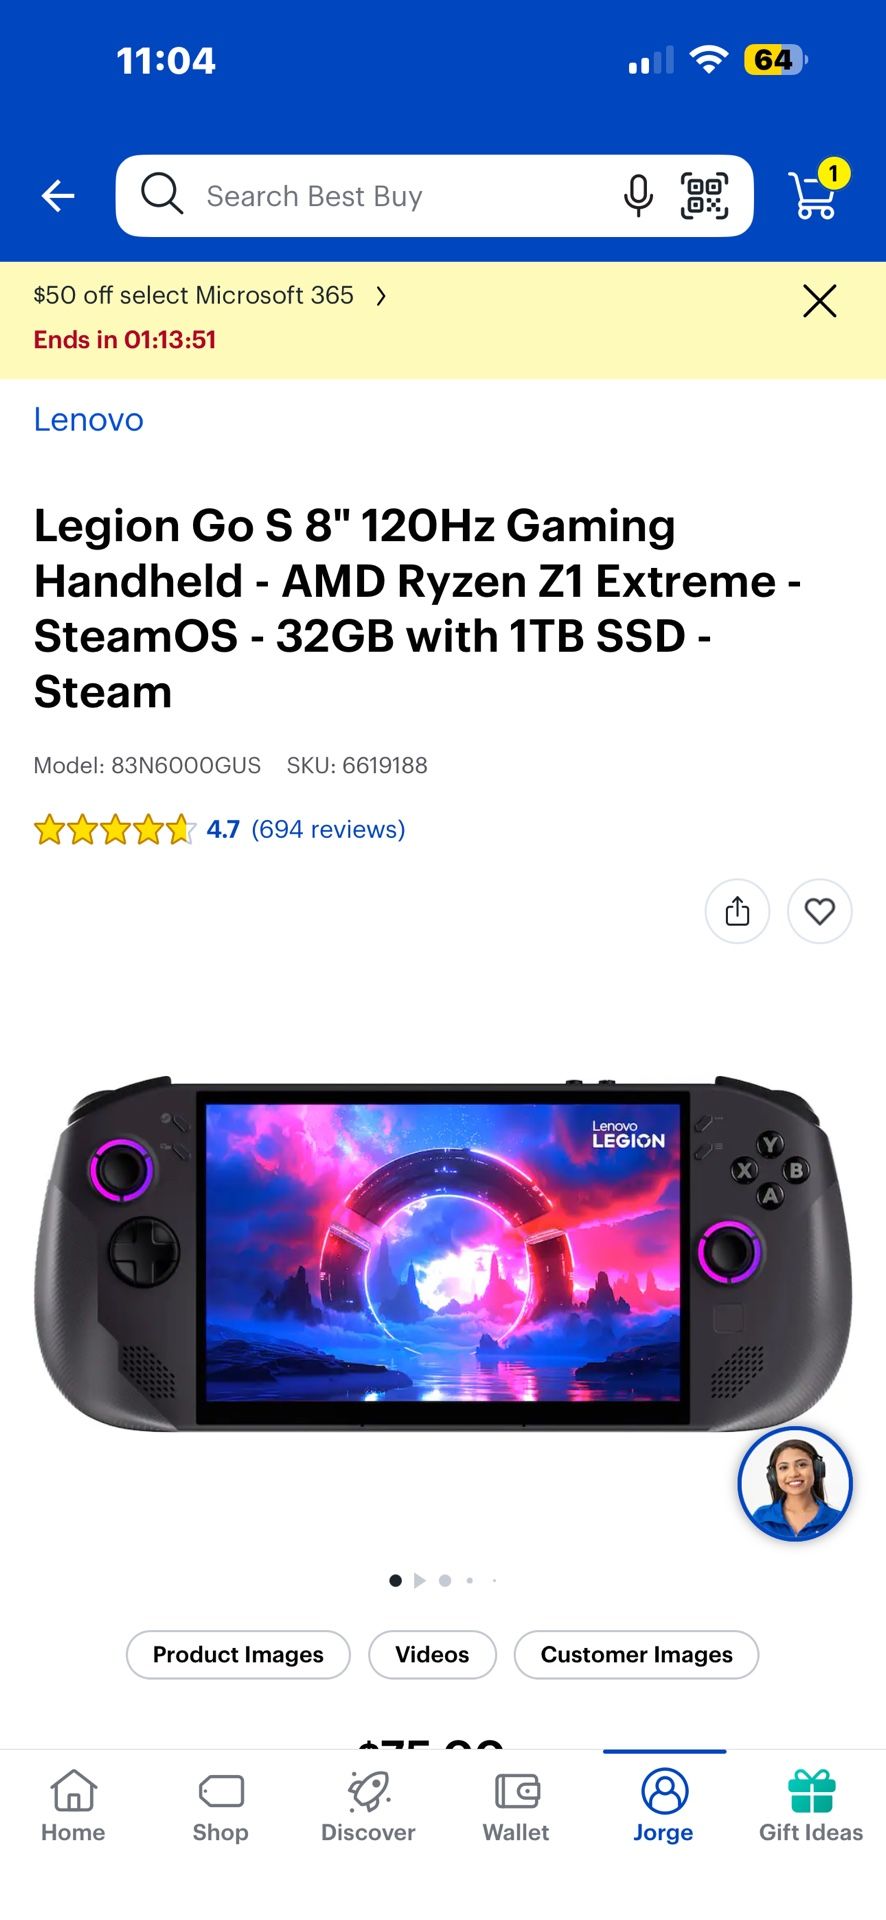Save product with the heart icon
Viewport: 886px width, 1920px height.
tap(819, 911)
